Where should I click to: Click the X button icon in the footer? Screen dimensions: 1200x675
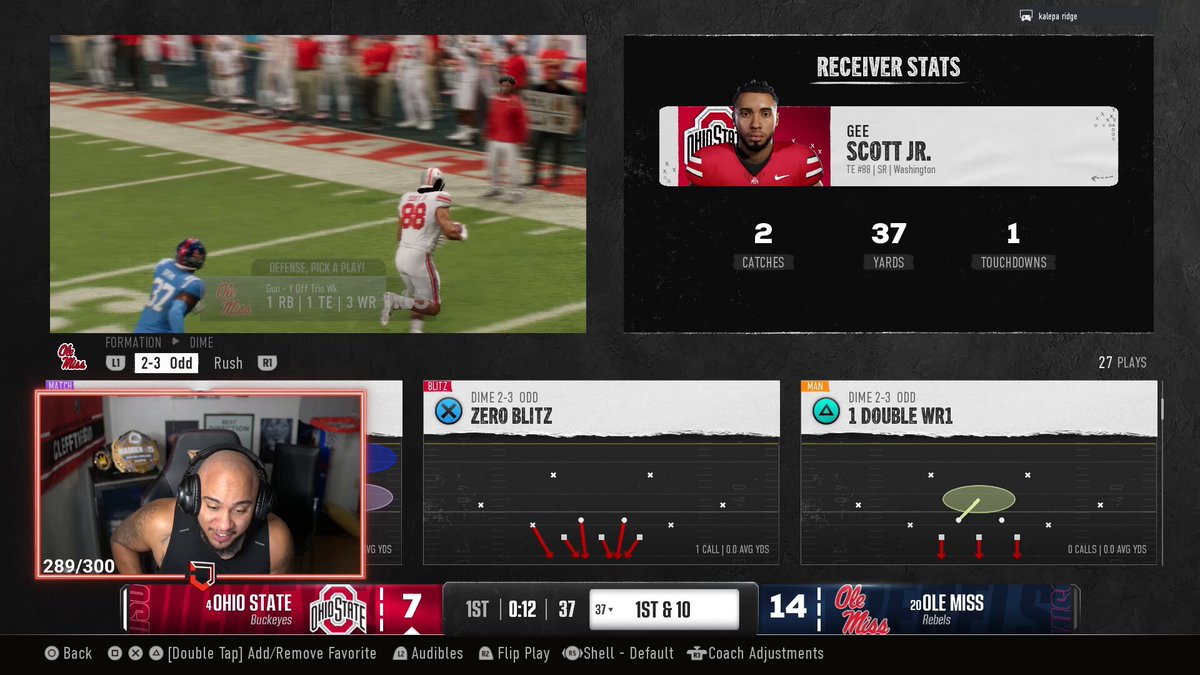pyautogui.click(x=136, y=653)
